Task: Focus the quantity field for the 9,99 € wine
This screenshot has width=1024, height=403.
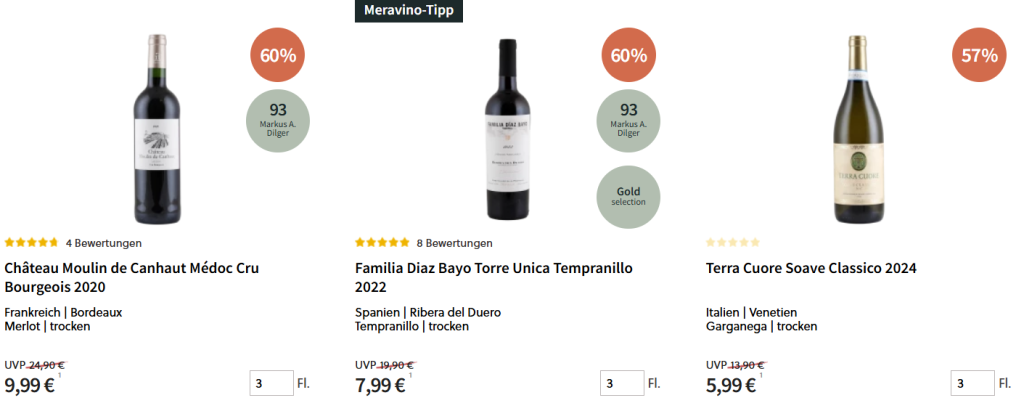Action: tap(271, 384)
